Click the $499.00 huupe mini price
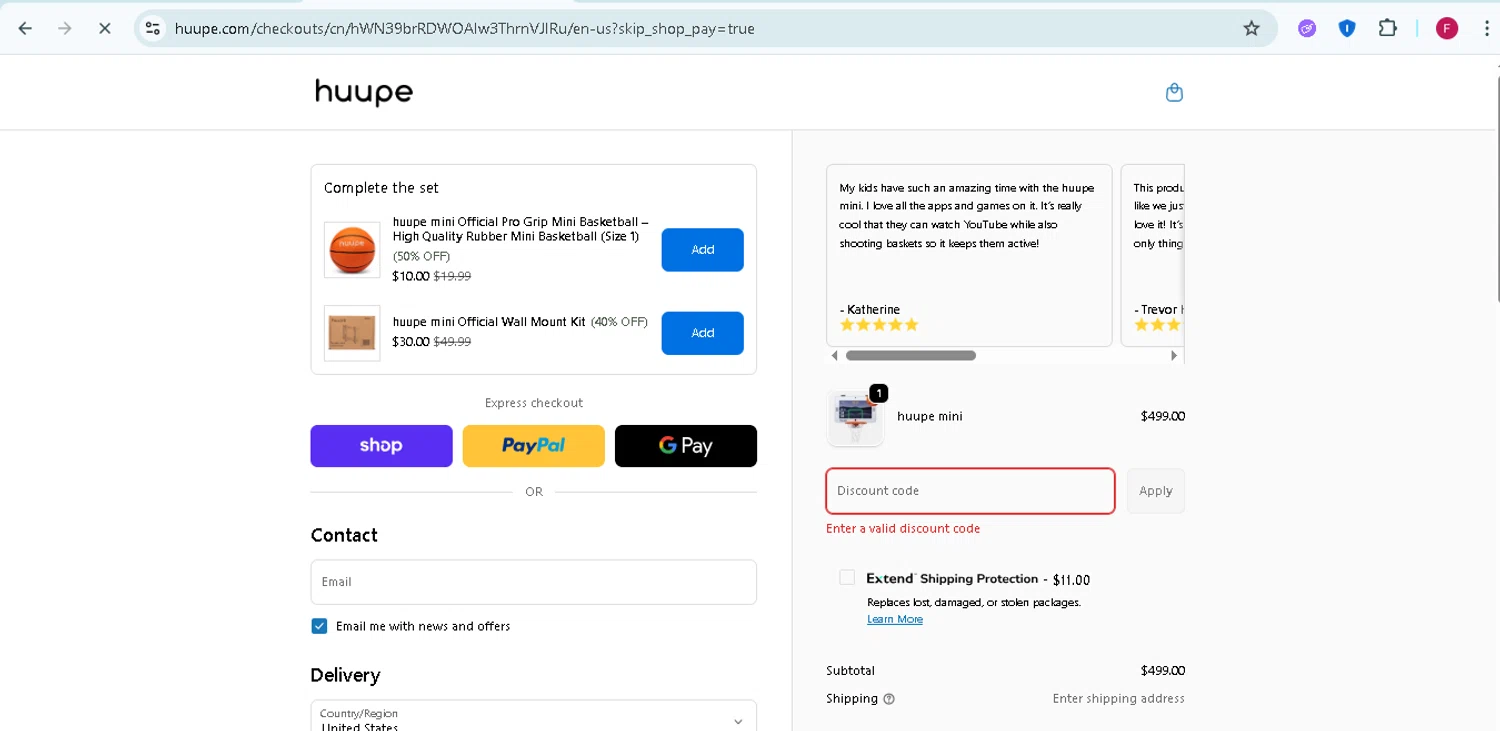 [x=1162, y=416]
